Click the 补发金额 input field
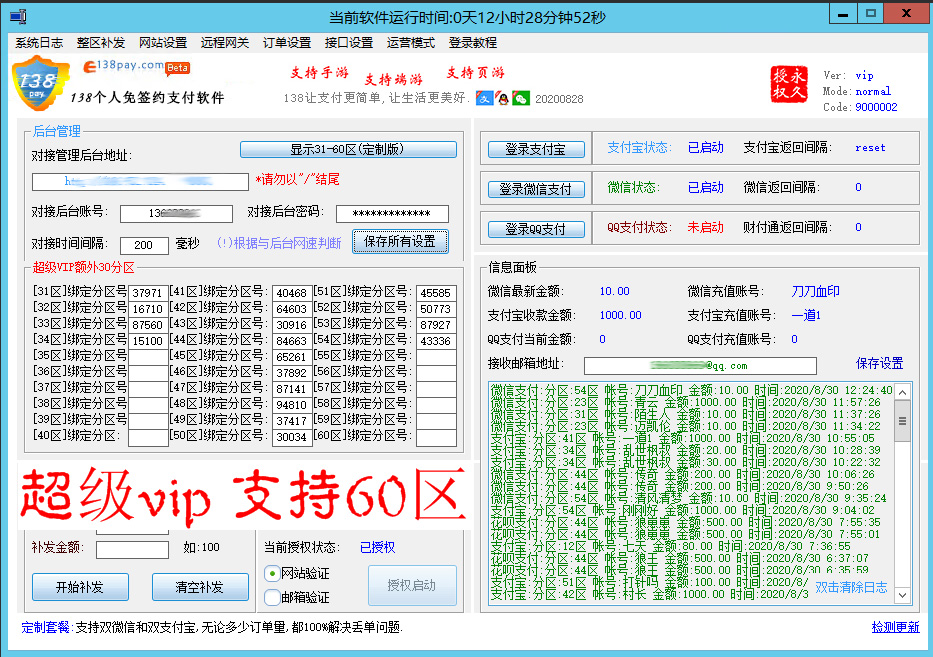This screenshot has height=657, width=933. (x=132, y=549)
